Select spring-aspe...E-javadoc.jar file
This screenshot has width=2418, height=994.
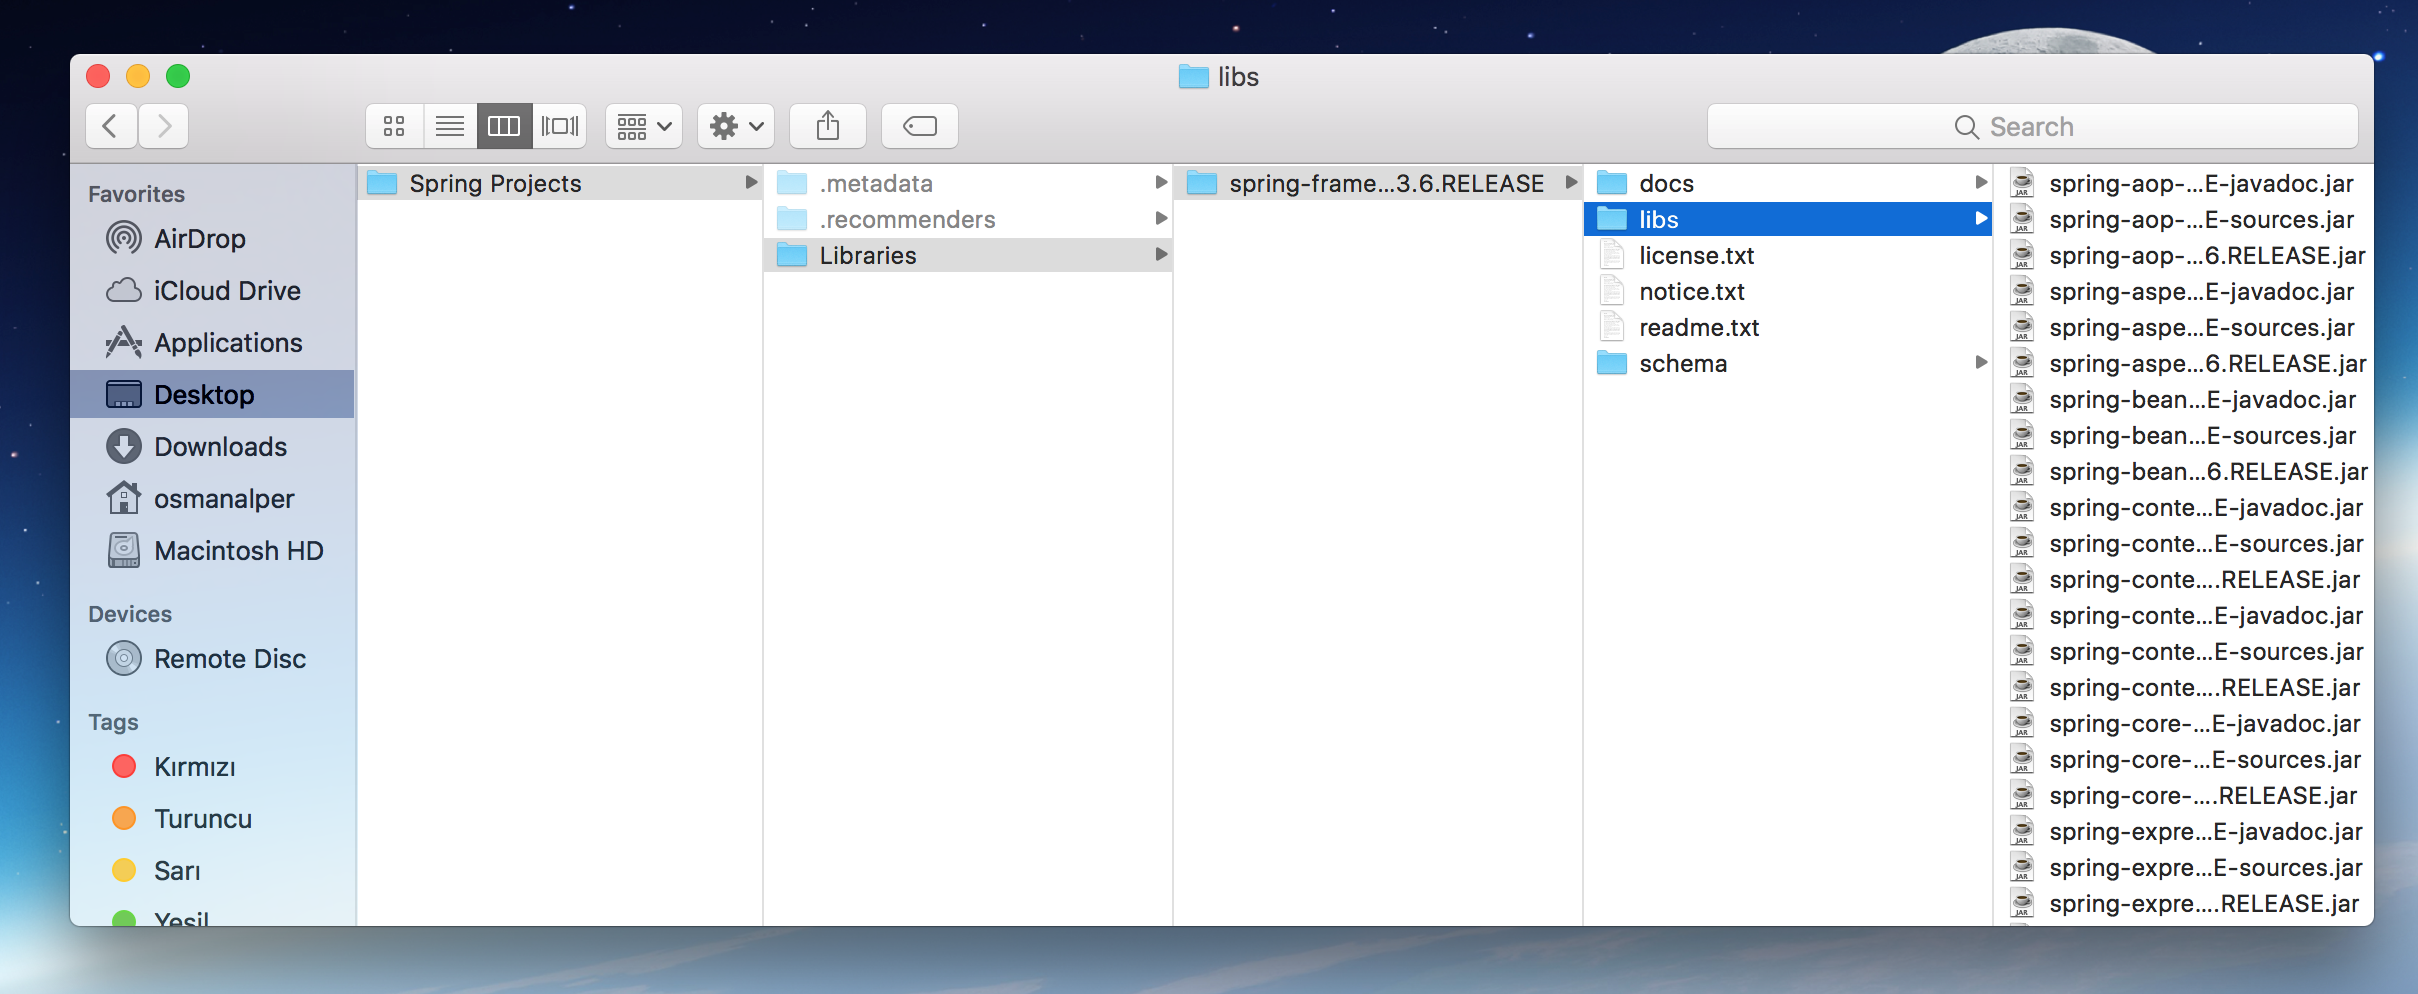(2184, 291)
